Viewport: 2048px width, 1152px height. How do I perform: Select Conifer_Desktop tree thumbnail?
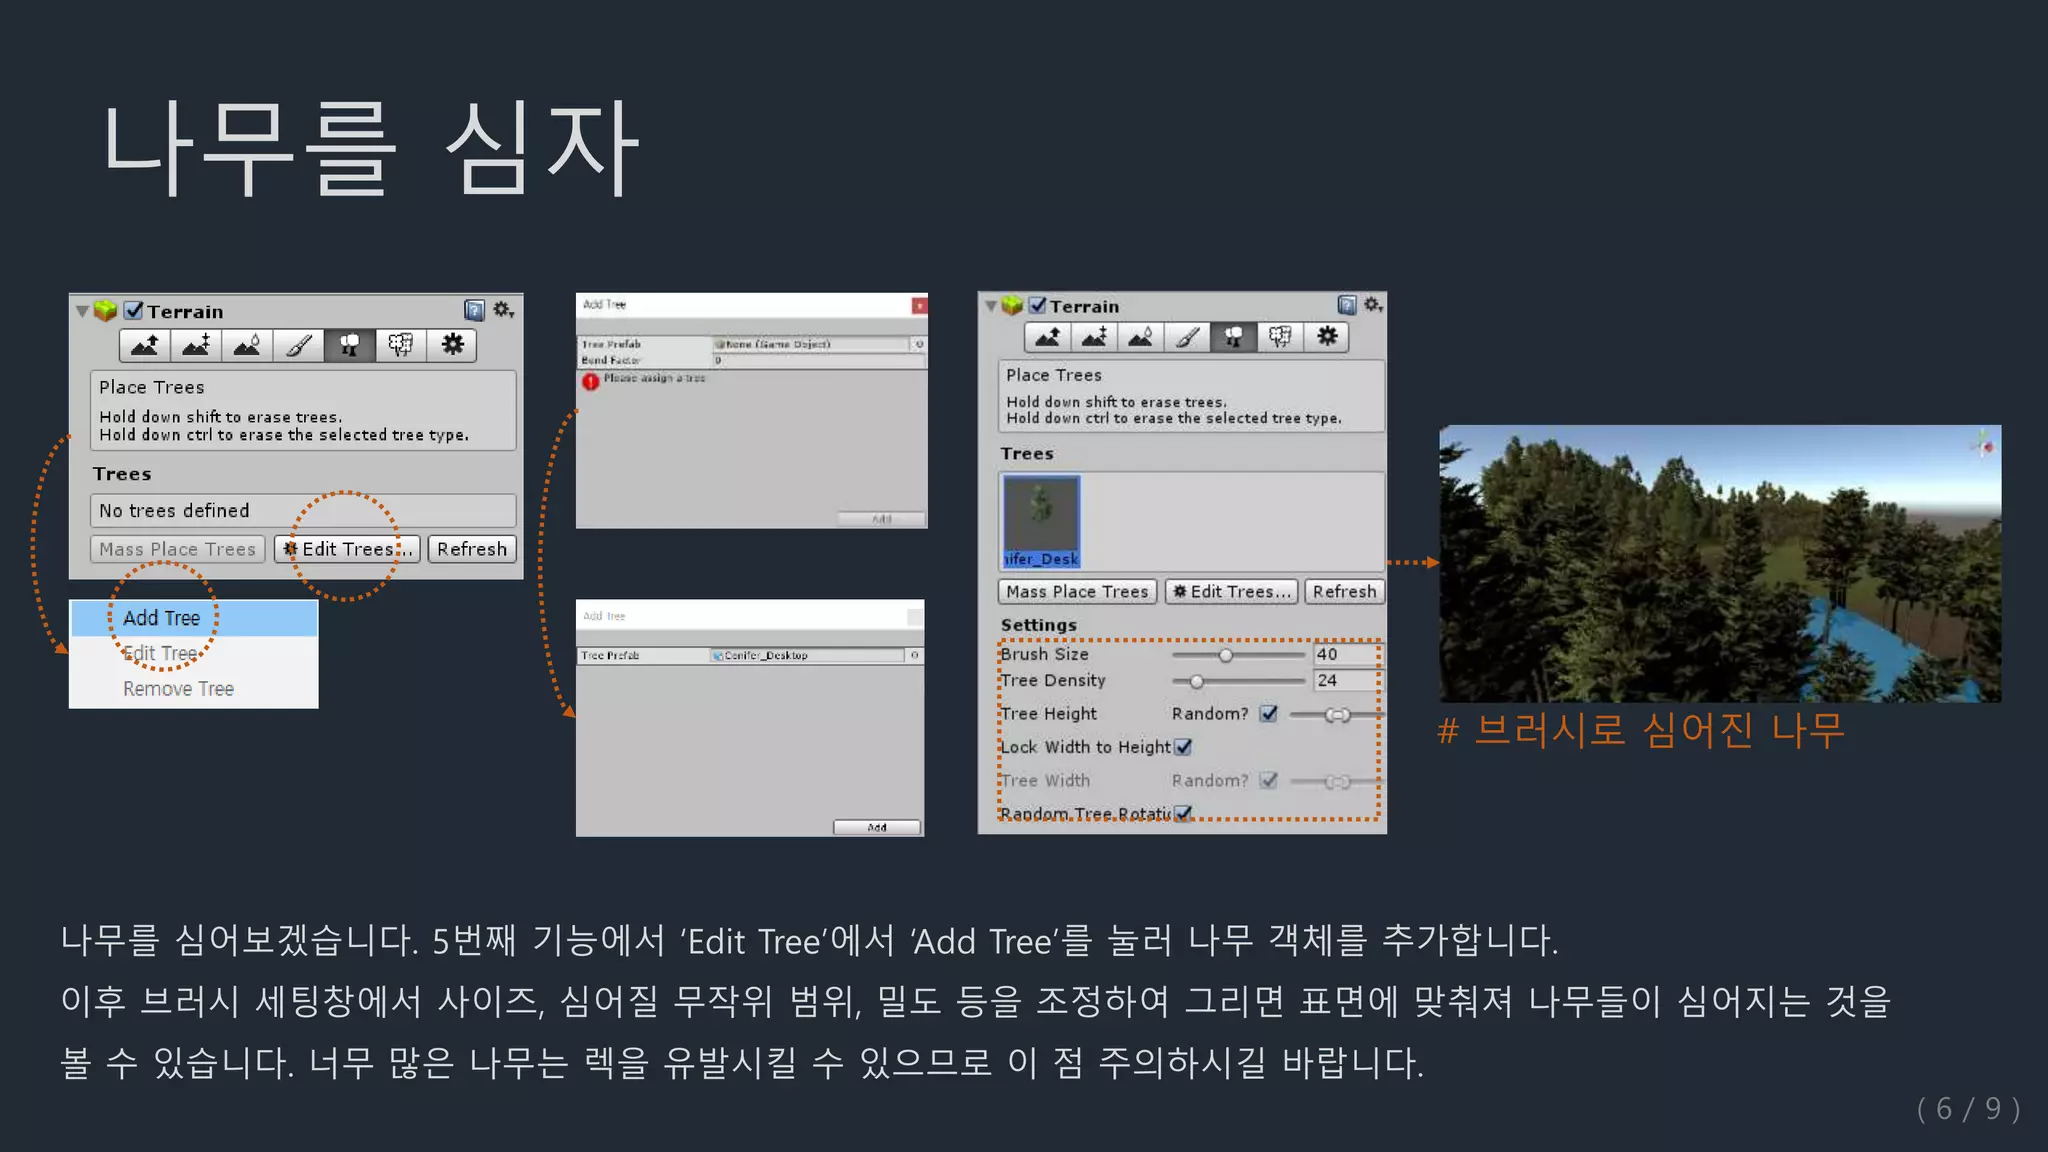pos(1041,521)
